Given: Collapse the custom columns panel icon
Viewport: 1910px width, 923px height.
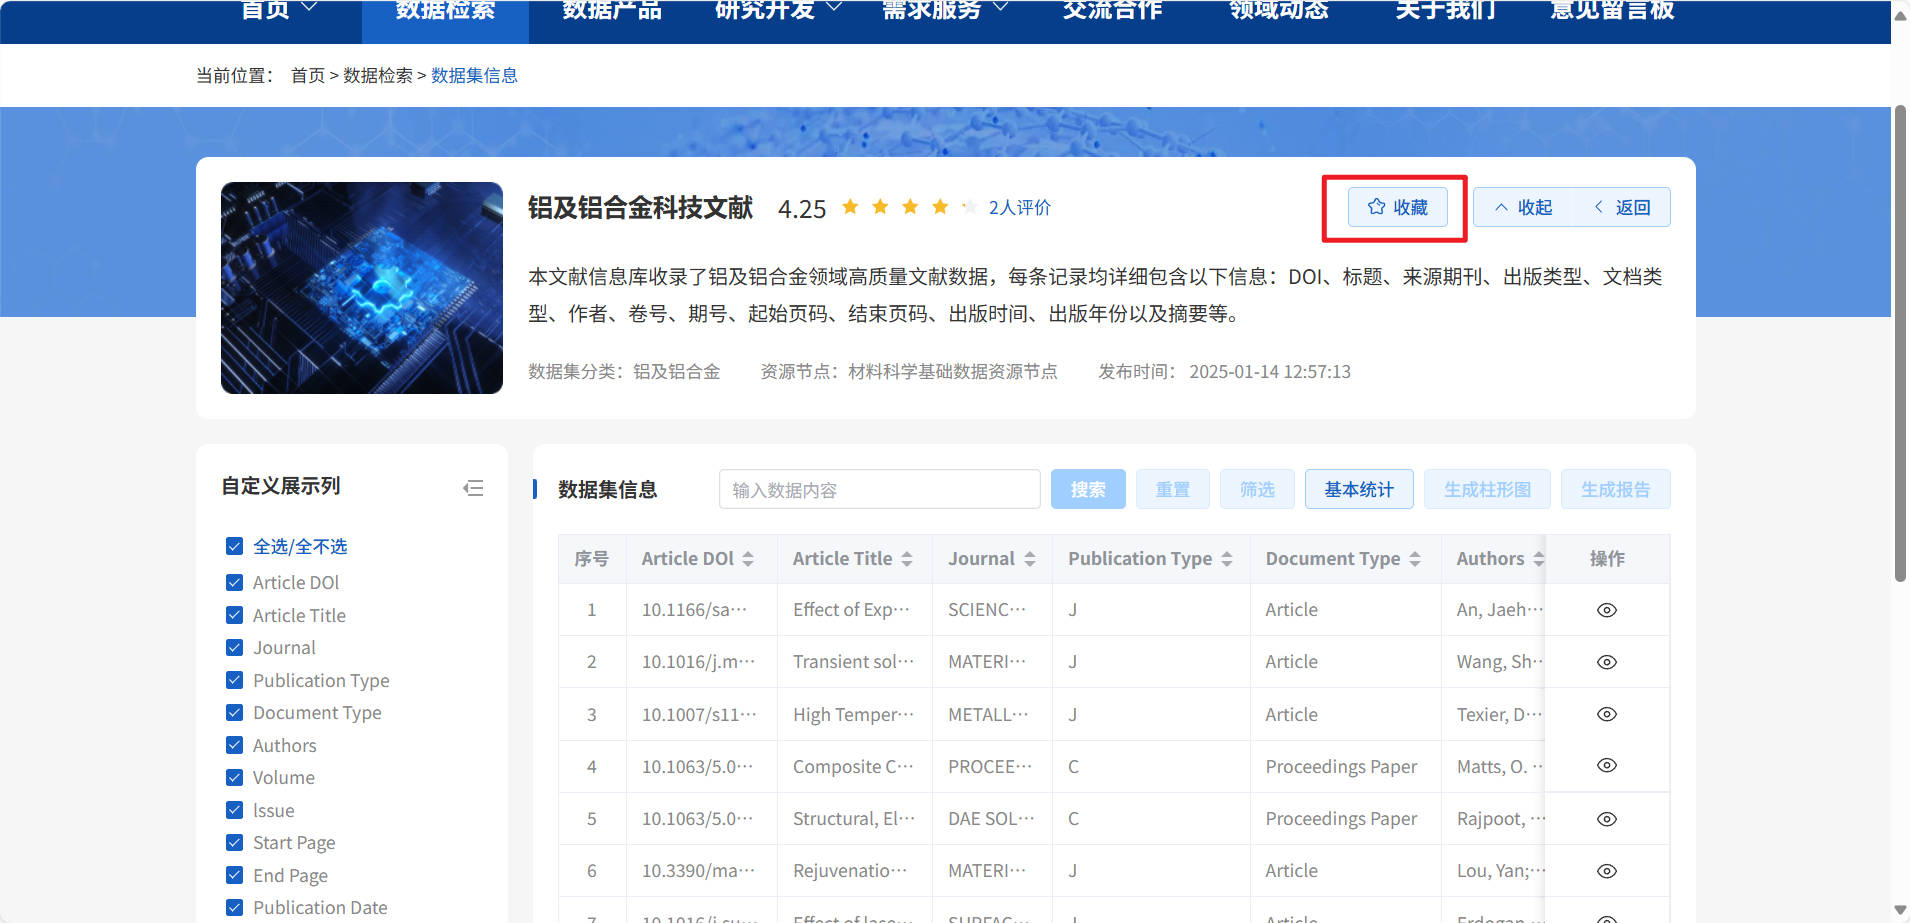Looking at the screenshot, I should [473, 488].
